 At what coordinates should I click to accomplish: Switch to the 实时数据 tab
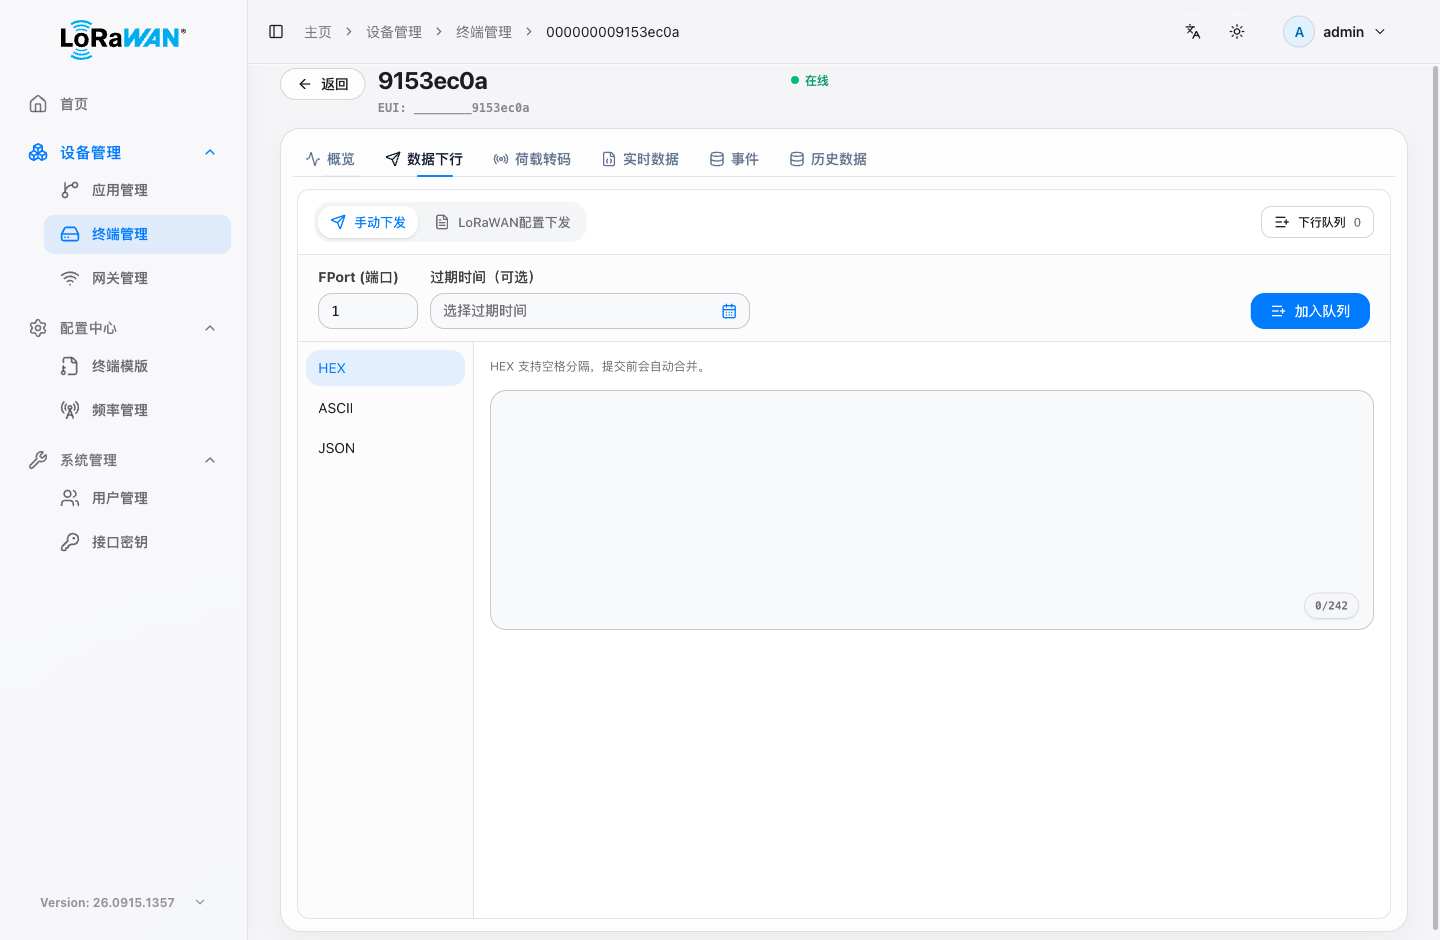point(640,159)
